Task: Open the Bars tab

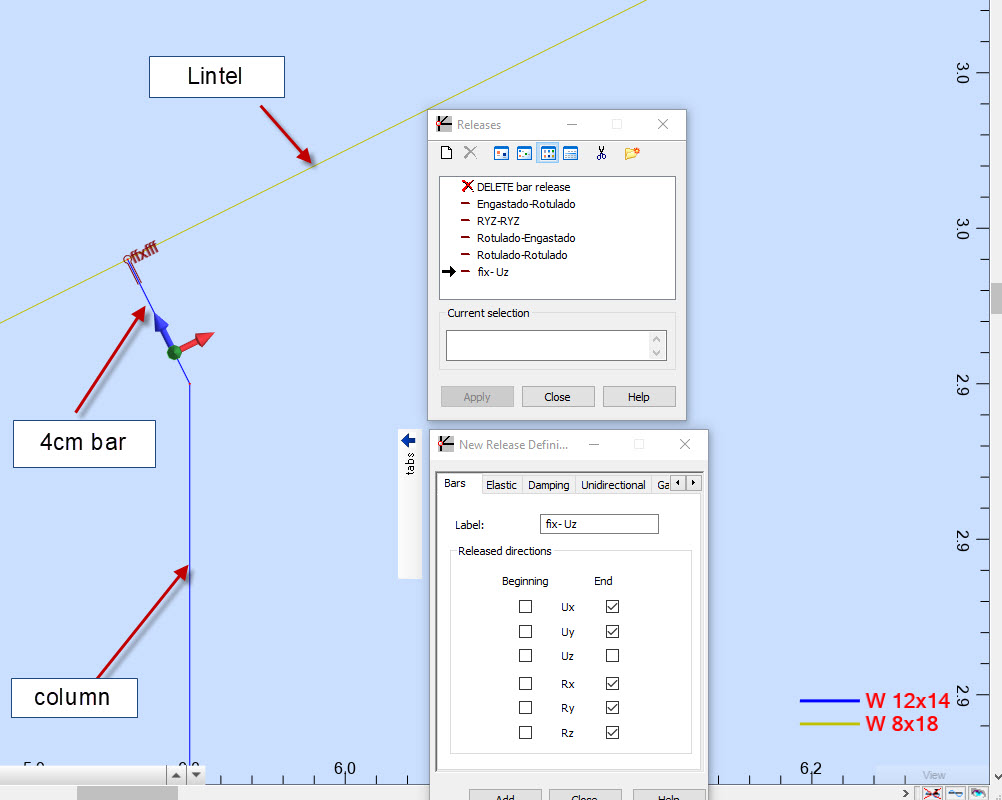Action: [x=455, y=483]
